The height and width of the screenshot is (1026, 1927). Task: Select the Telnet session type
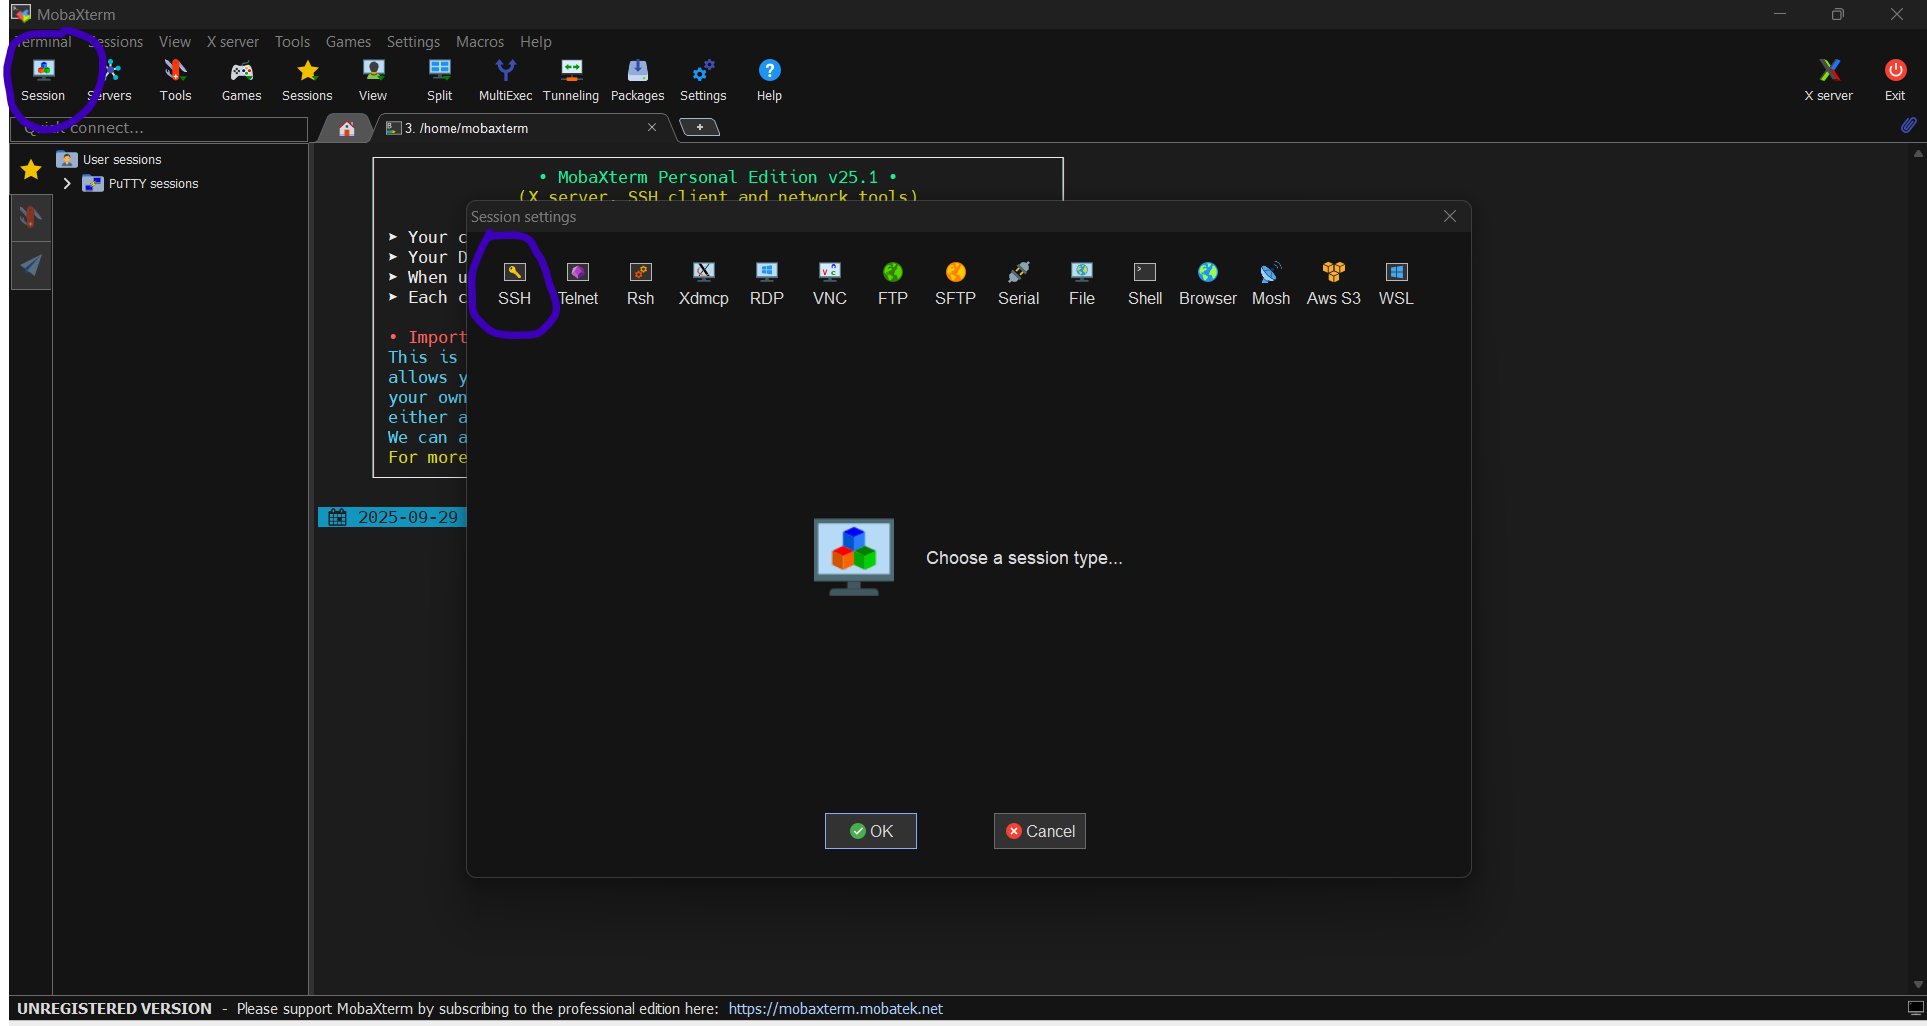click(578, 283)
